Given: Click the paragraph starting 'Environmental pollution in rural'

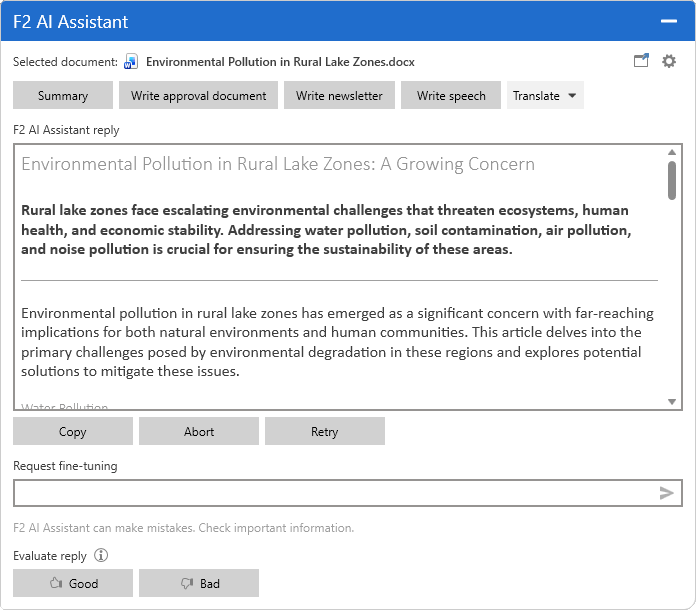Looking at the screenshot, I should click(337, 342).
